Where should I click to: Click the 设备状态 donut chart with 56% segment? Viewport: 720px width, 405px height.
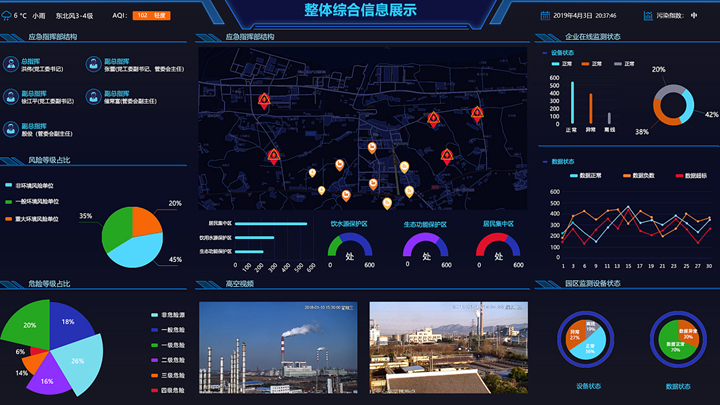(x=585, y=339)
